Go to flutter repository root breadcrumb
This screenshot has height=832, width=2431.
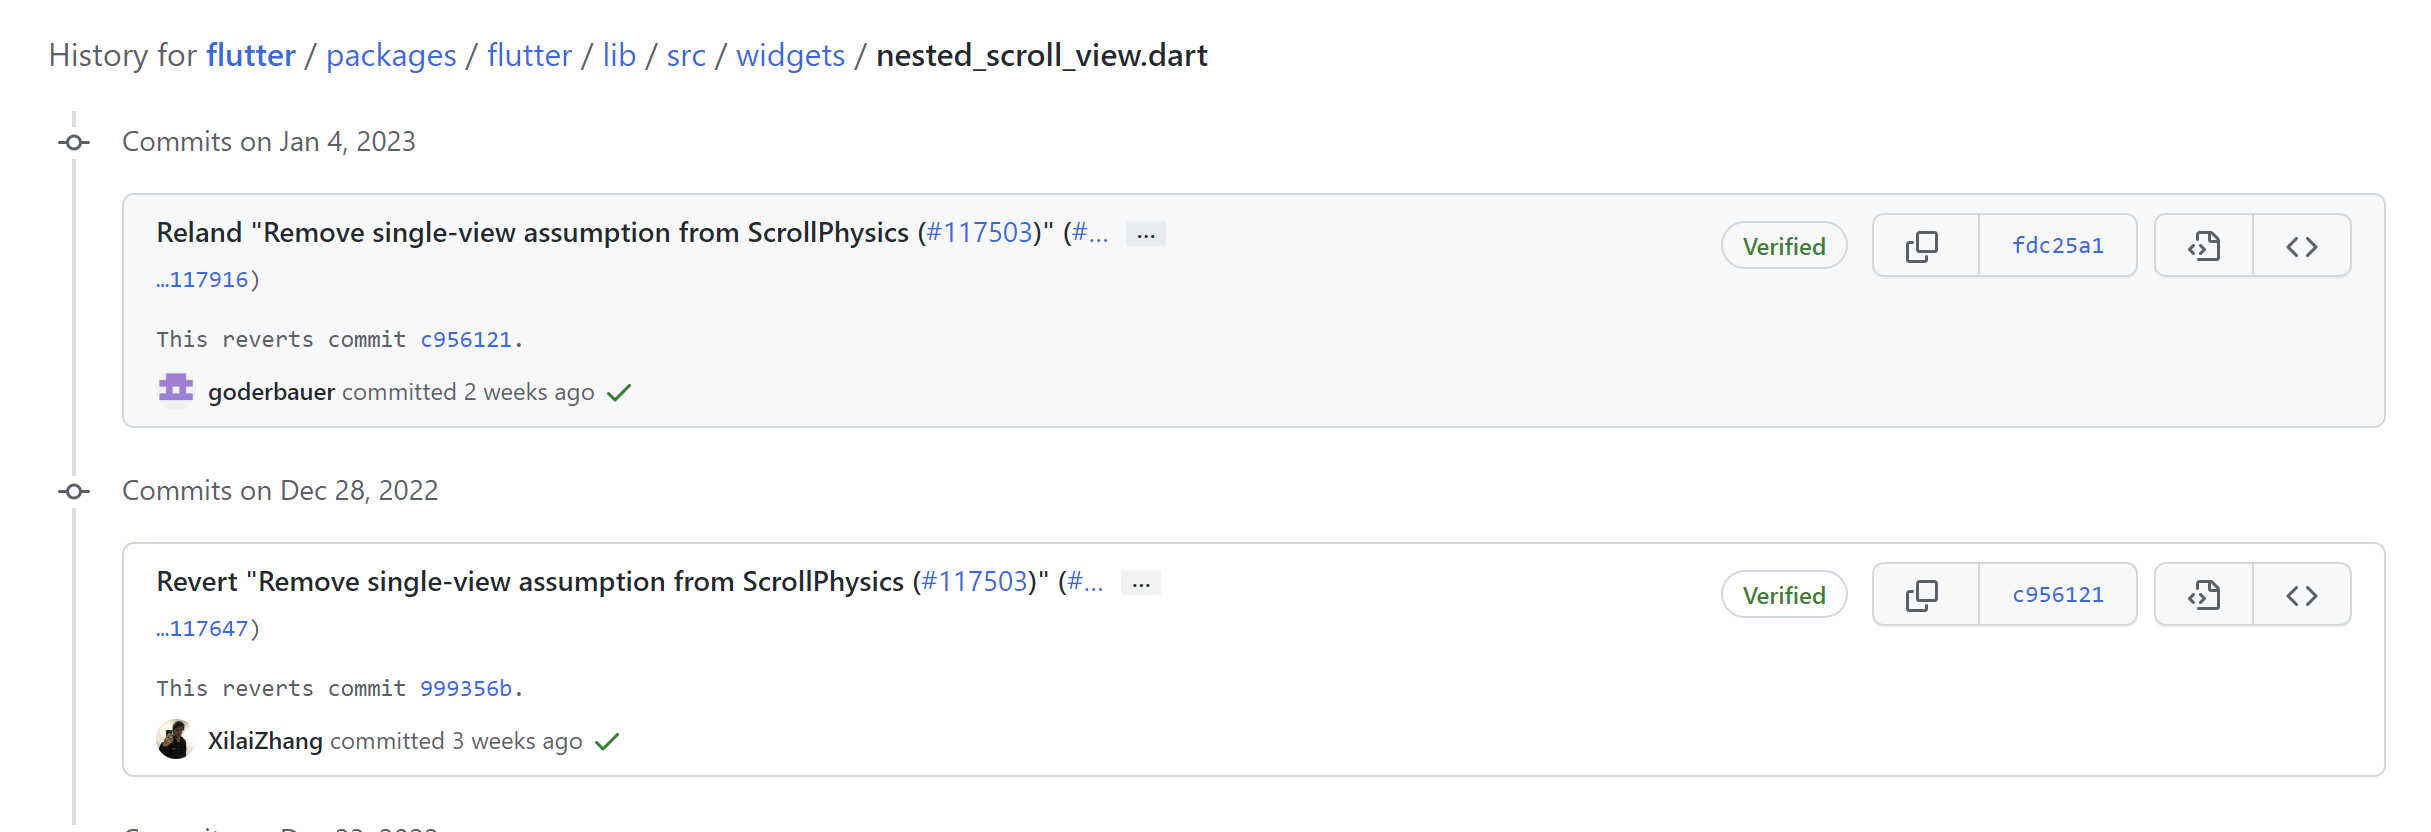click(x=251, y=55)
